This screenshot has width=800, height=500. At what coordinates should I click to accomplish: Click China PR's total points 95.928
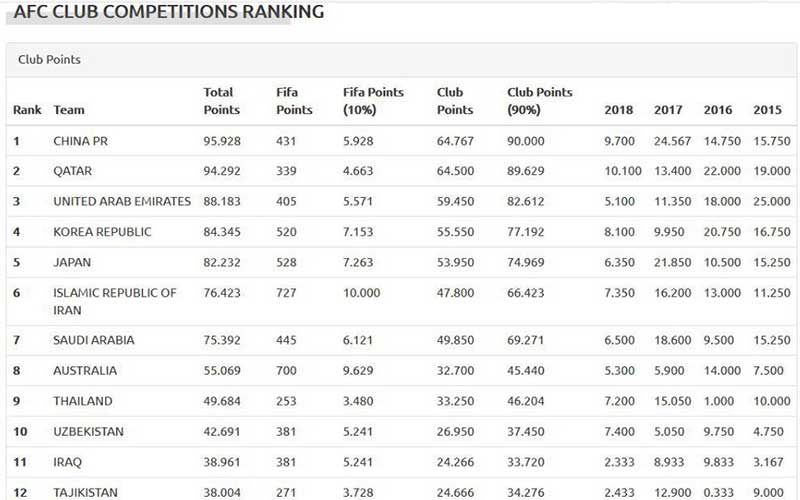[222, 141]
